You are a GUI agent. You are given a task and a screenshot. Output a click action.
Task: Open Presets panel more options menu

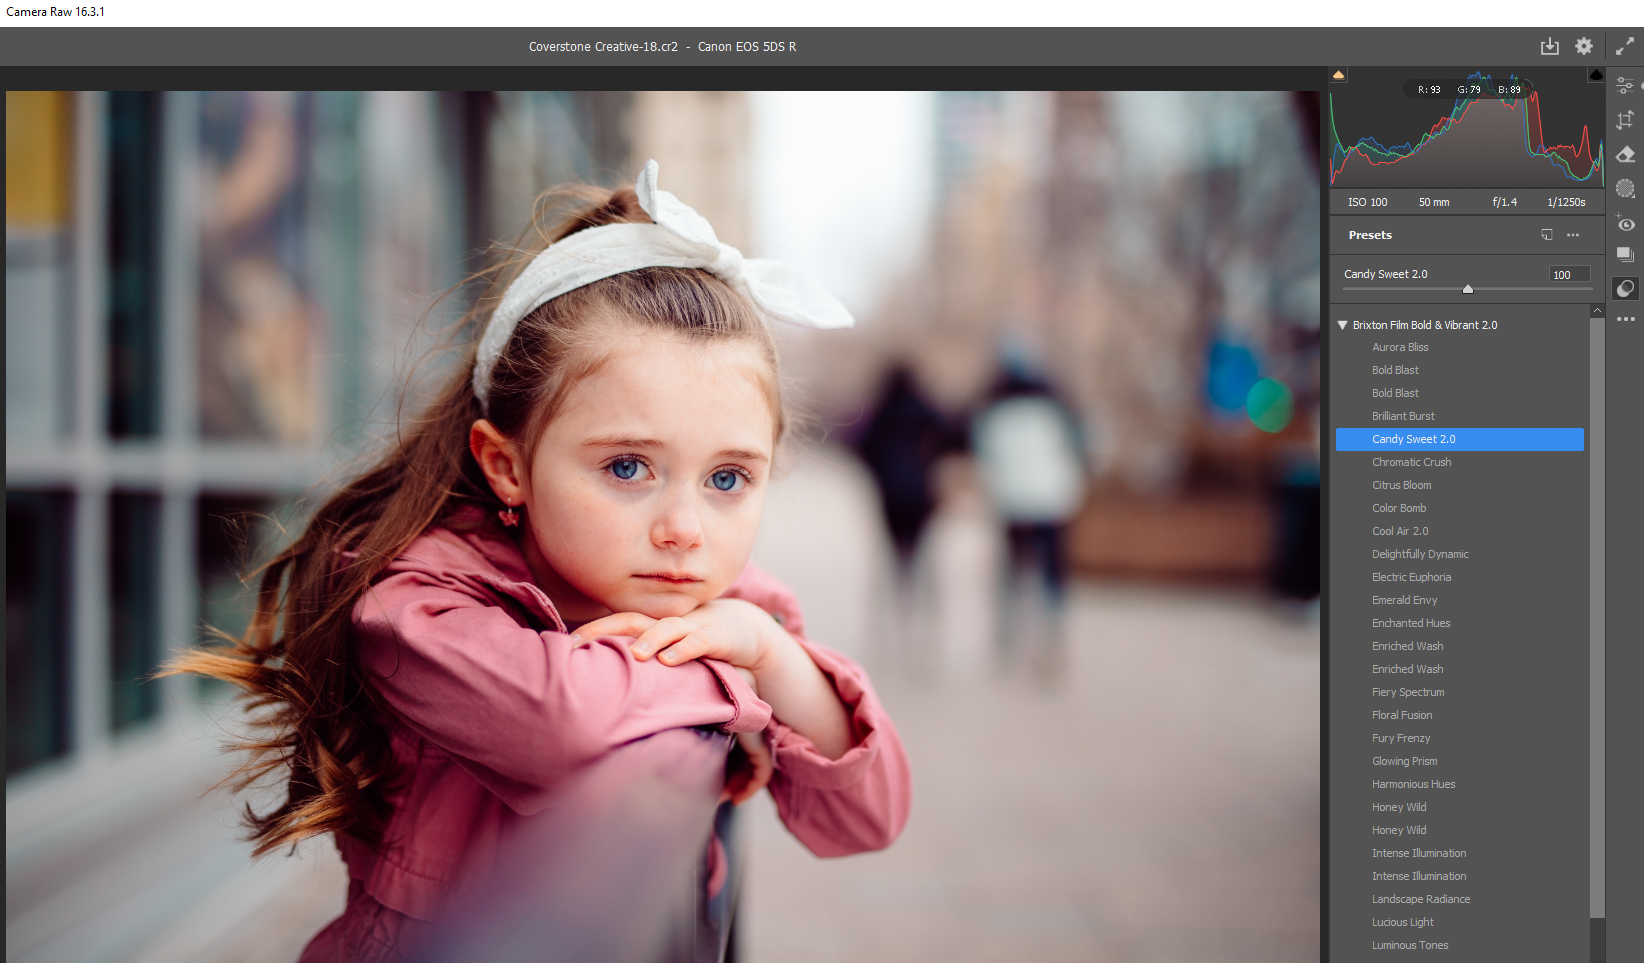pos(1573,235)
